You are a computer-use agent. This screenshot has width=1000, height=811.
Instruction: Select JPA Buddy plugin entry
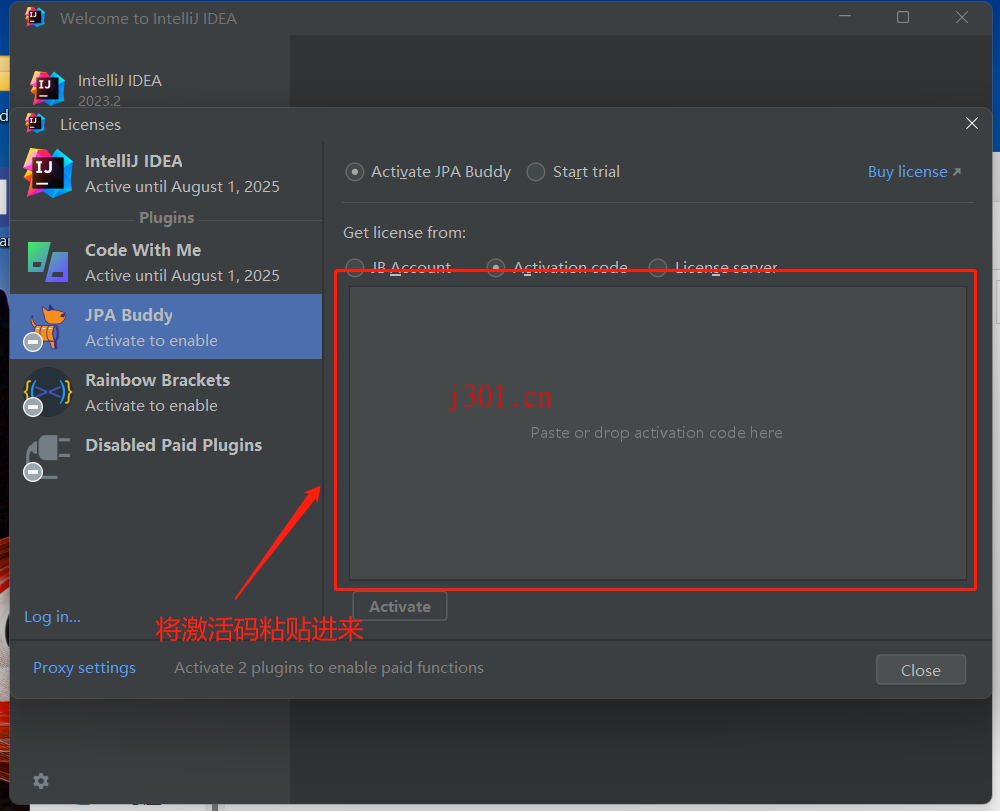[166, 326]
